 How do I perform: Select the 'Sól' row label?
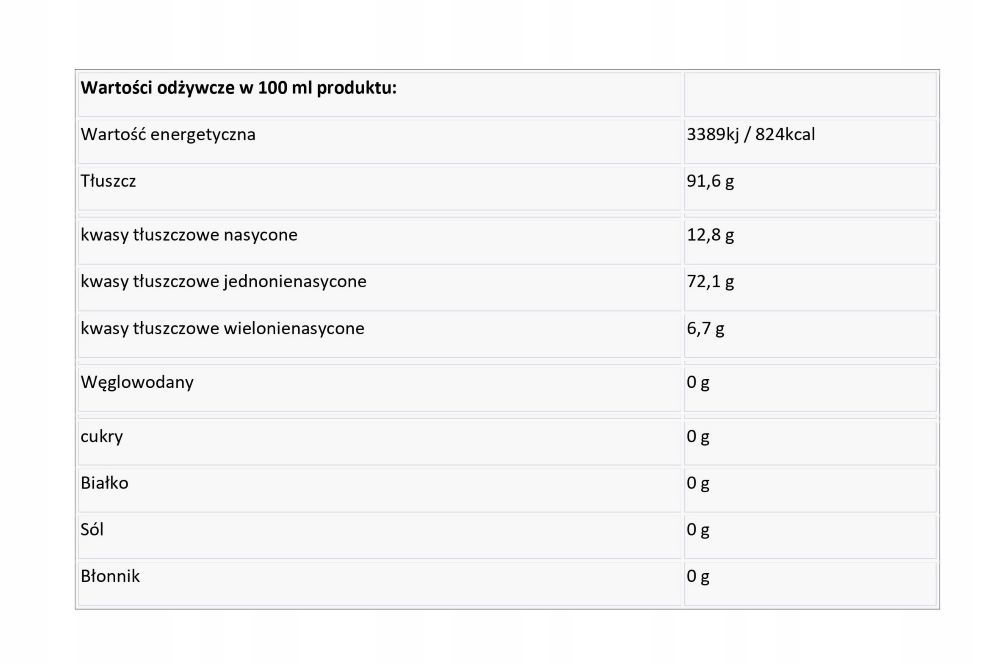(92, 529)
